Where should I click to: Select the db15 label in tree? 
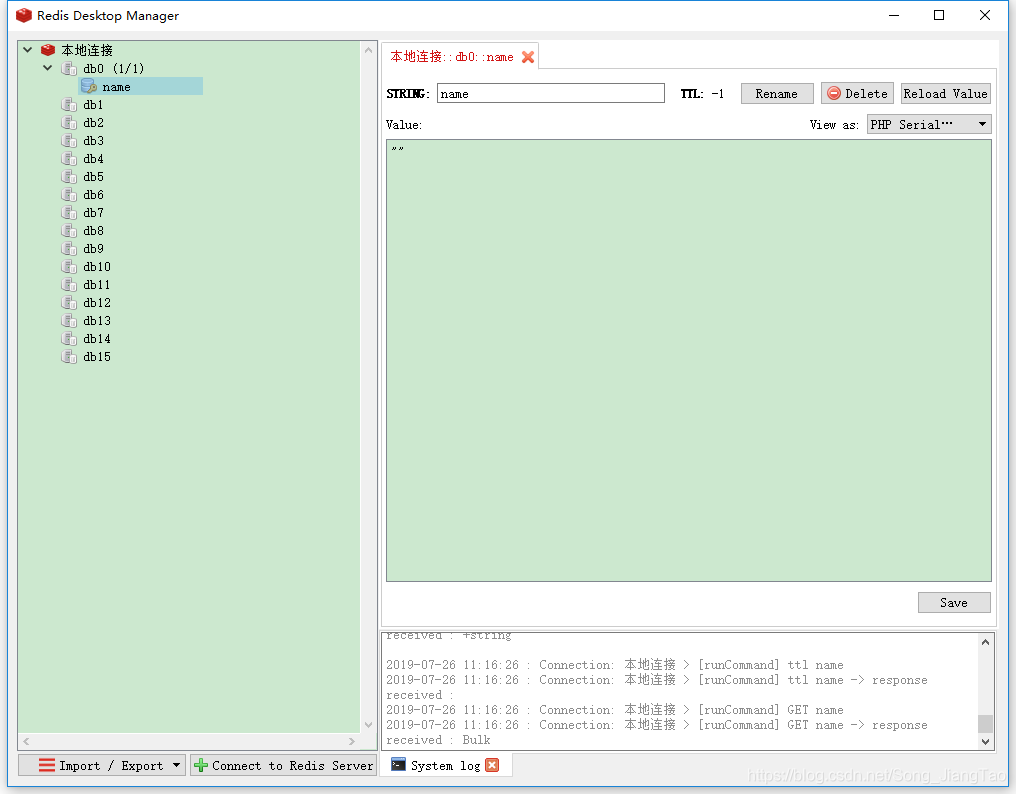(97, 356)
